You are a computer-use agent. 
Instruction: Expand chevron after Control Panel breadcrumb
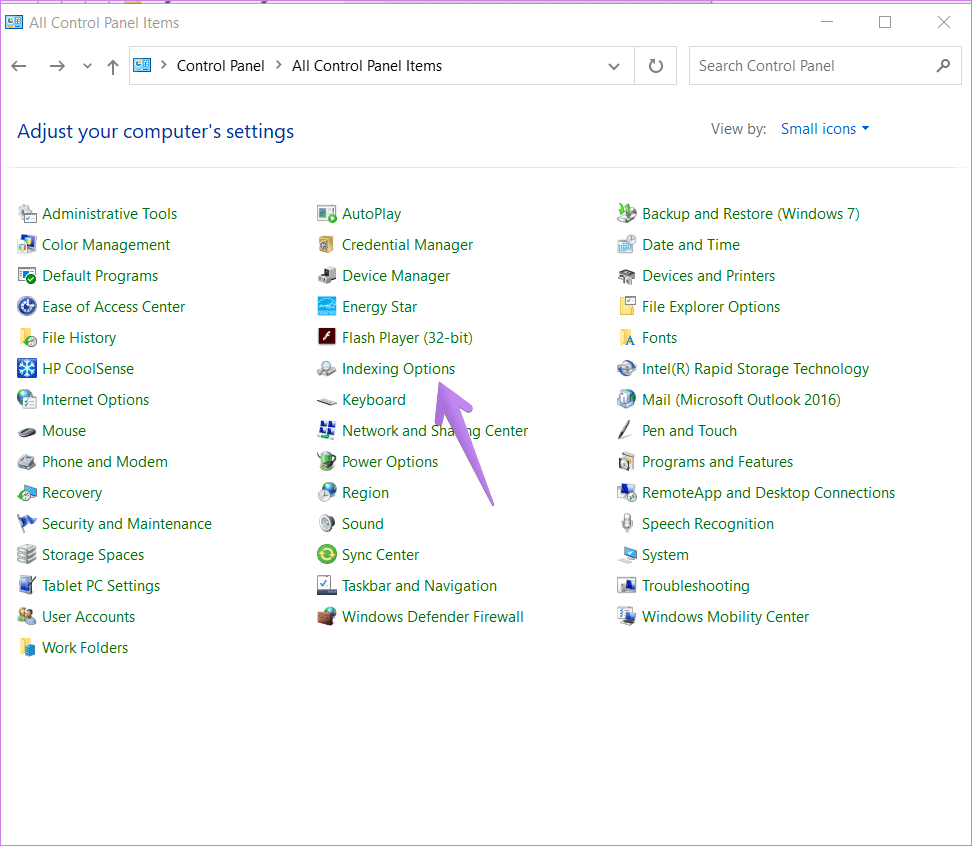click(x=278, y=65)
